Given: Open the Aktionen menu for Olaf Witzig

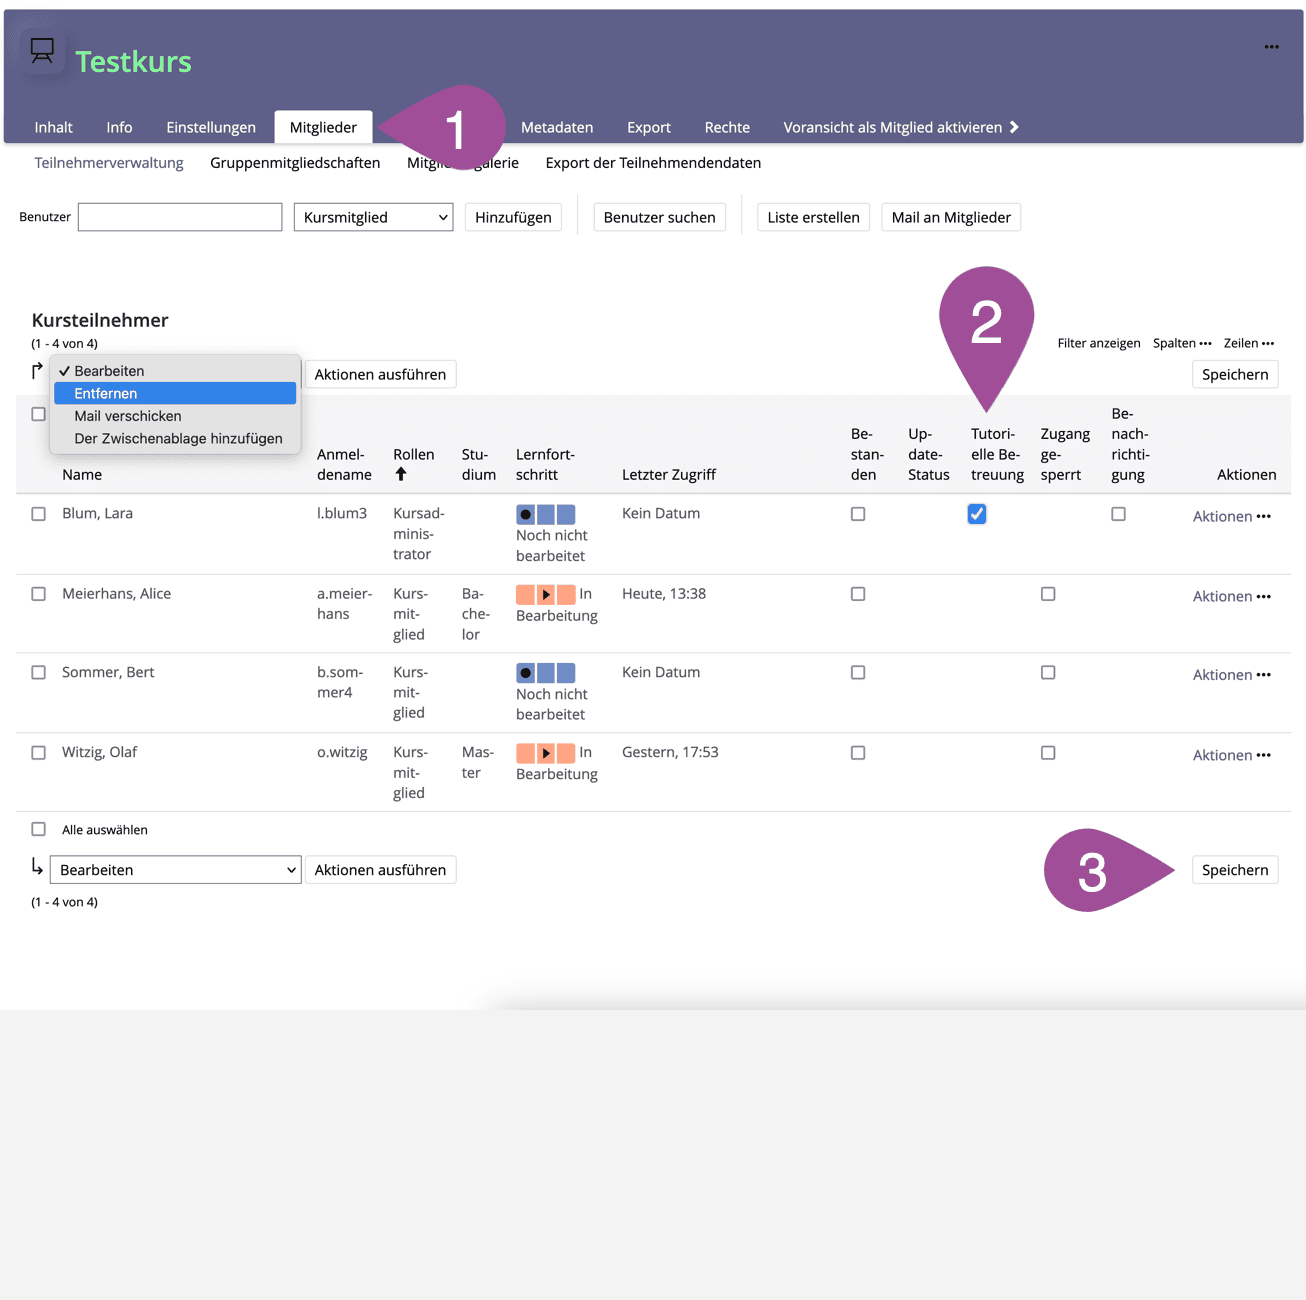Looking at the screenshot, I should click(x=1231, y=755).
